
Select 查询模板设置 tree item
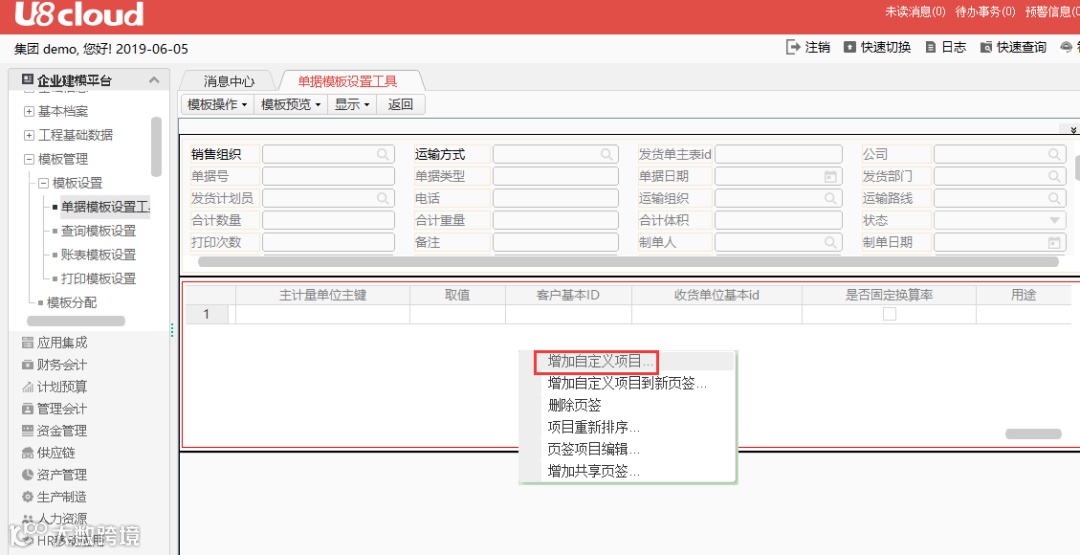point(98,231)
